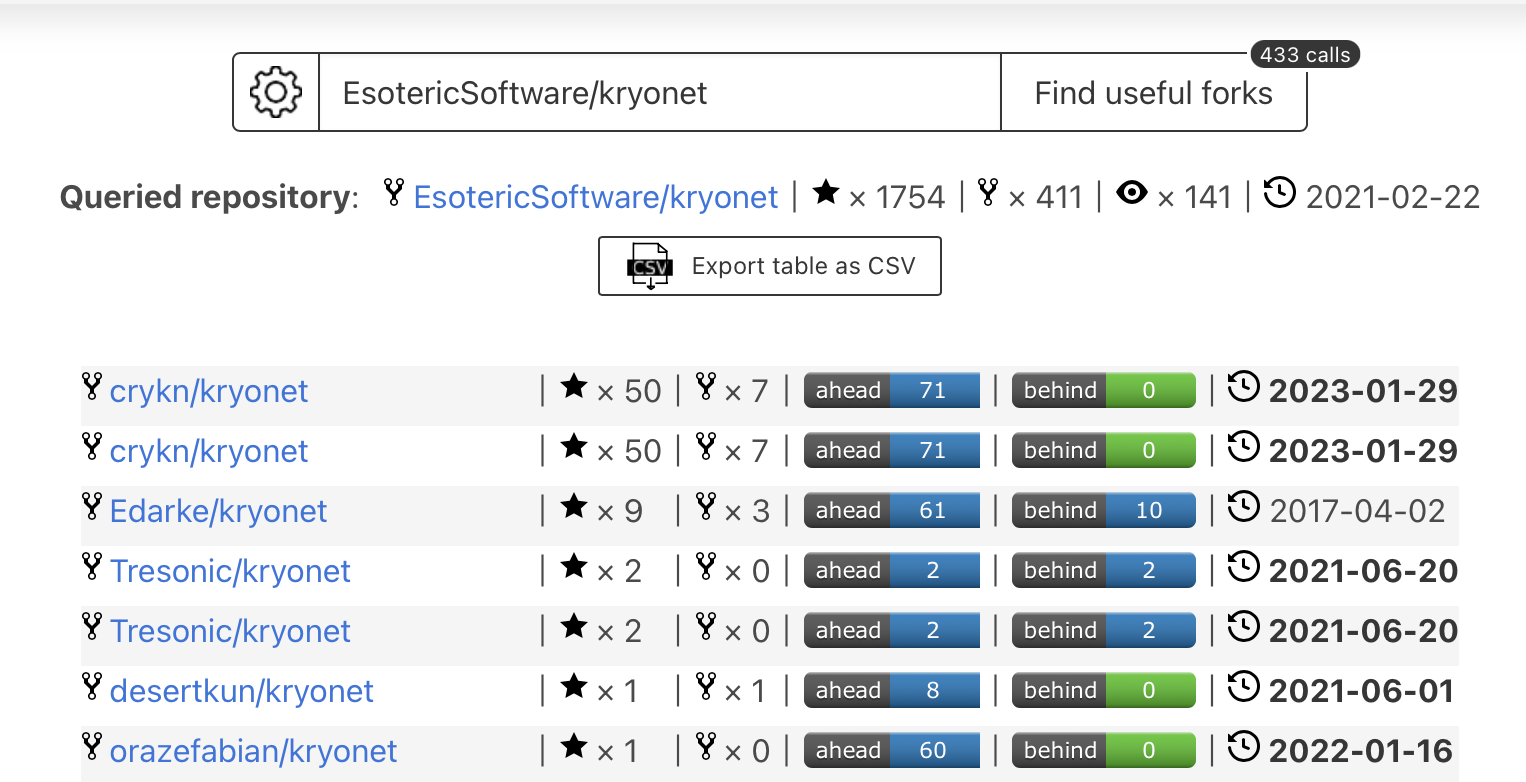This screenshot has height=782, width=1526.
Task: Click the repository name input field
Action: click(660, 91)
